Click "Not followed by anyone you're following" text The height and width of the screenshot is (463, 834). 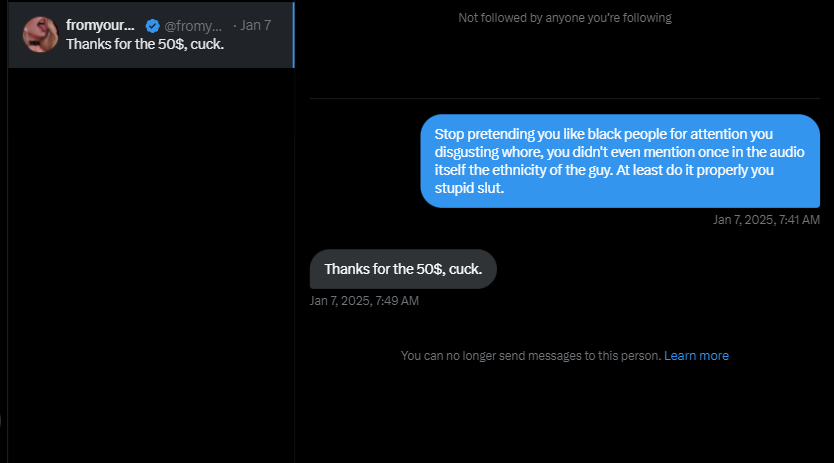coord(565,18)
